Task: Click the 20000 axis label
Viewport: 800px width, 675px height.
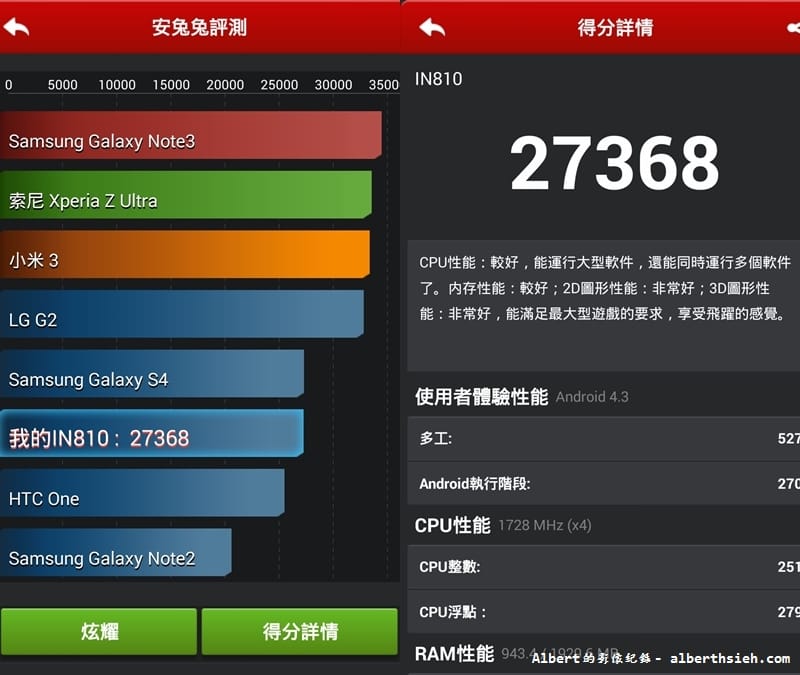Action: (x=225, y=85)
